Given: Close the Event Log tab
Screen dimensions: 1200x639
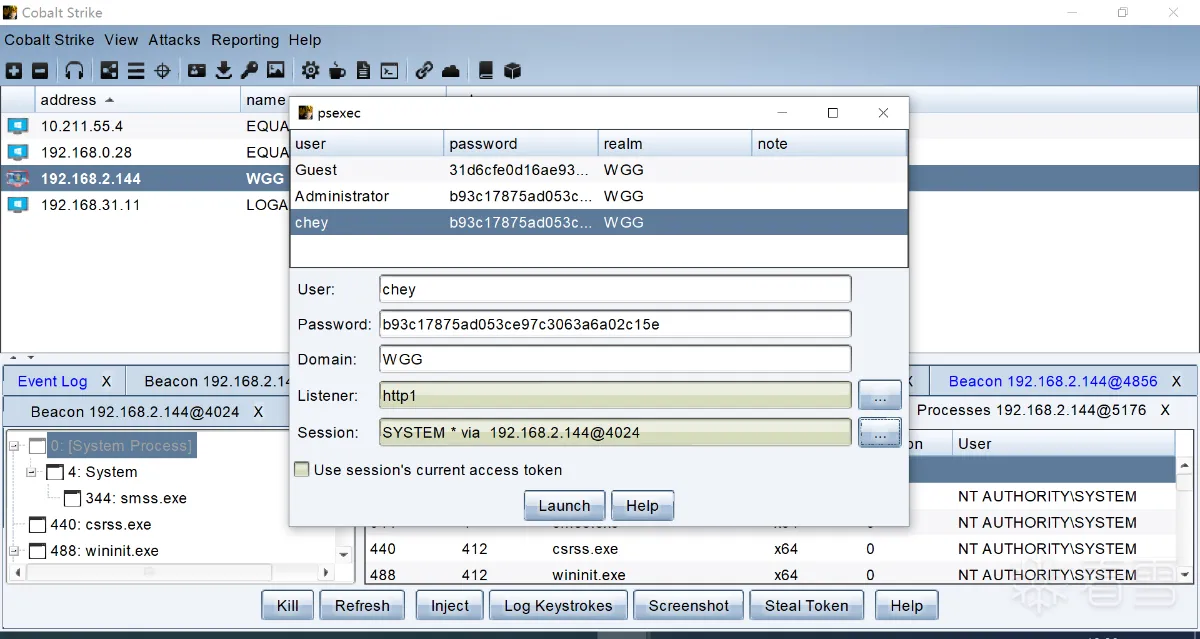Looking at the screenshot, I should coord(108,381).
